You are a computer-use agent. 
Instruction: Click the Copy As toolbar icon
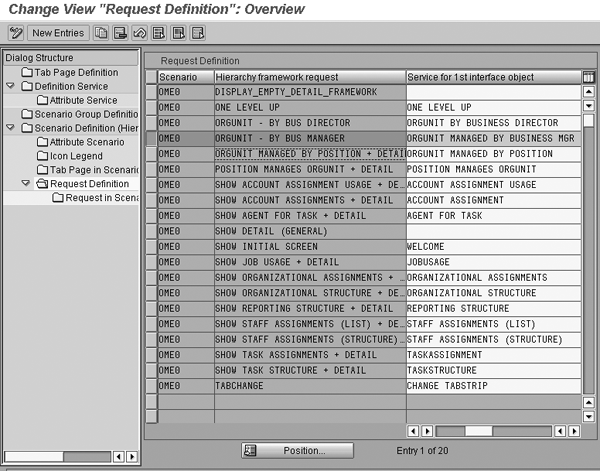[102, 33]
